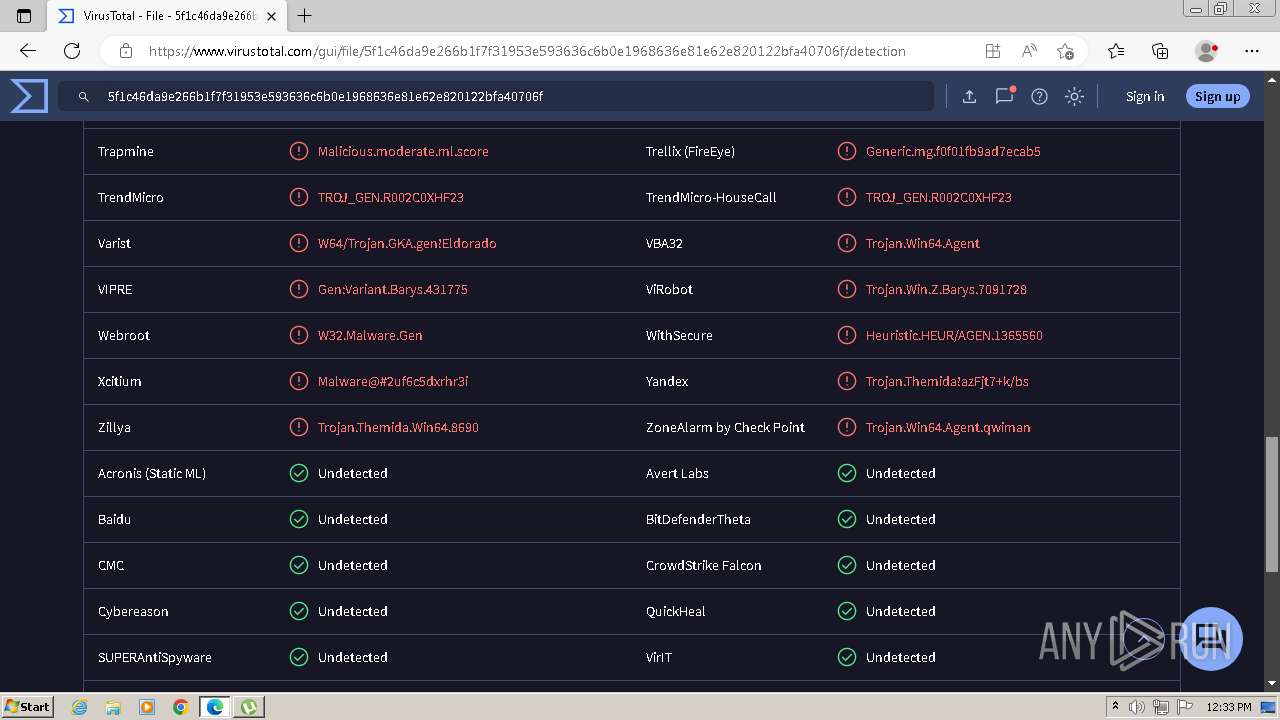The width and height of the screenshot is (1280, 720).
Task: Add this page to favorites
Action: (1065, 51)
